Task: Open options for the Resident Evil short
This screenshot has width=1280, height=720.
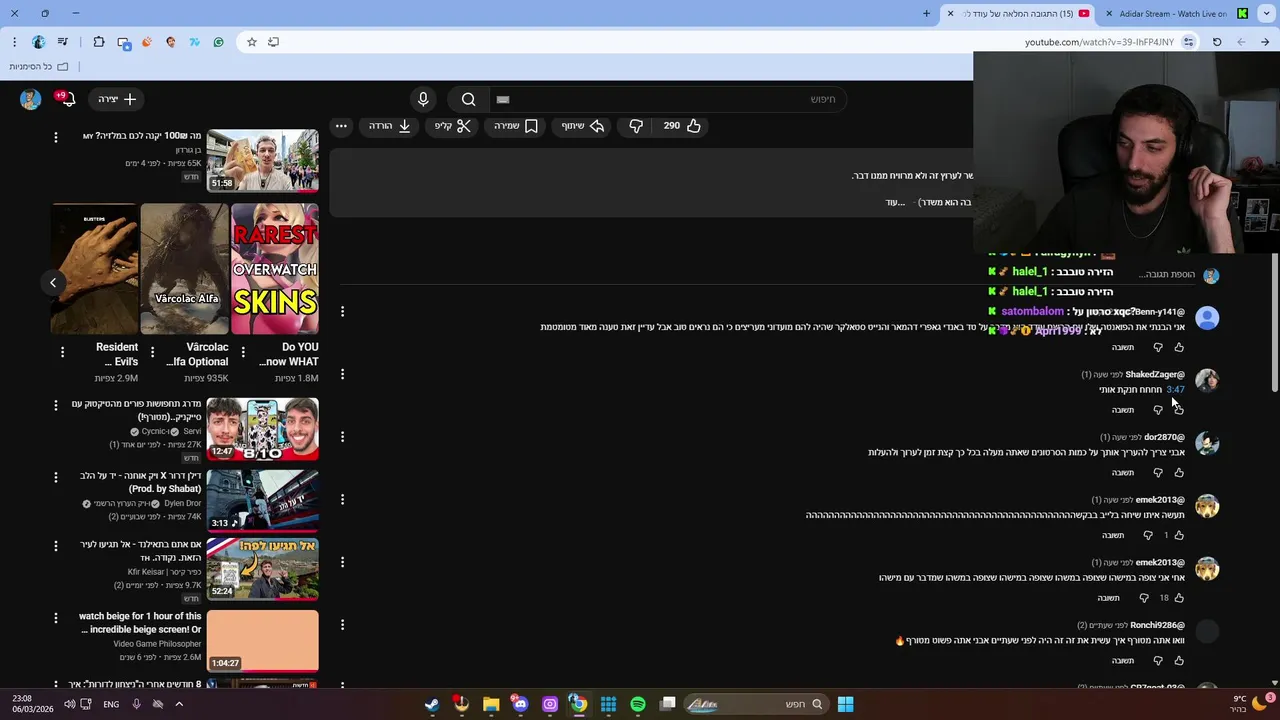Action: pos(62,352)
